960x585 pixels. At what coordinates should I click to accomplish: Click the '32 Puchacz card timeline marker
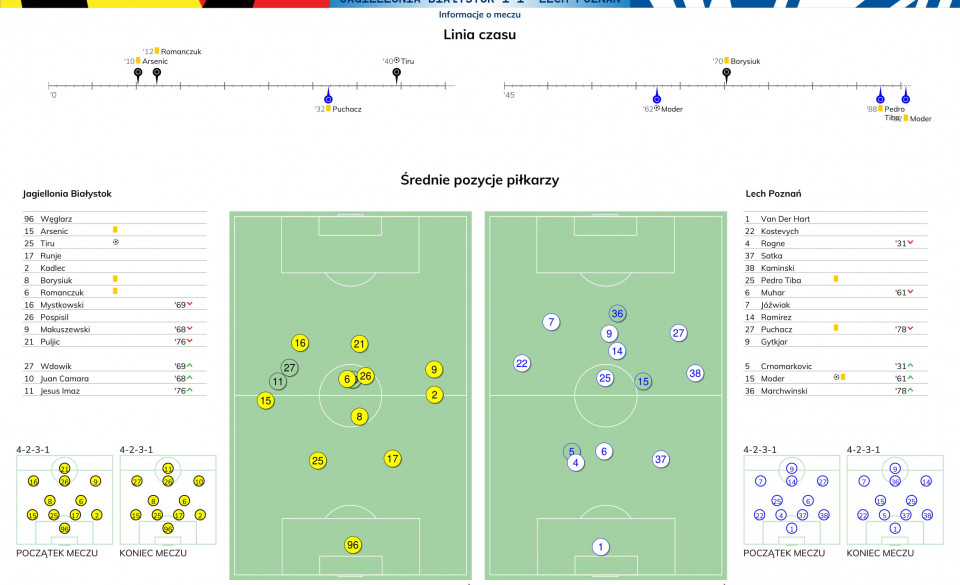[328, 97]
